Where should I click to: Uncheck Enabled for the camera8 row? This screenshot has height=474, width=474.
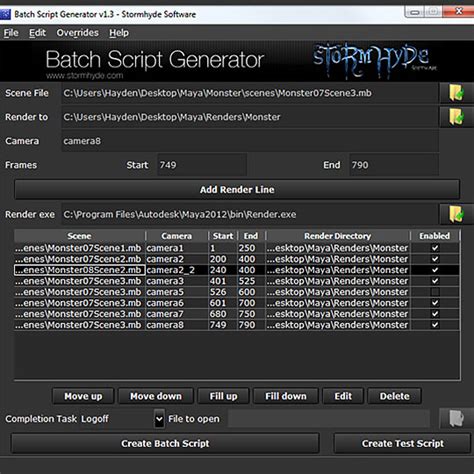[435, 325]
